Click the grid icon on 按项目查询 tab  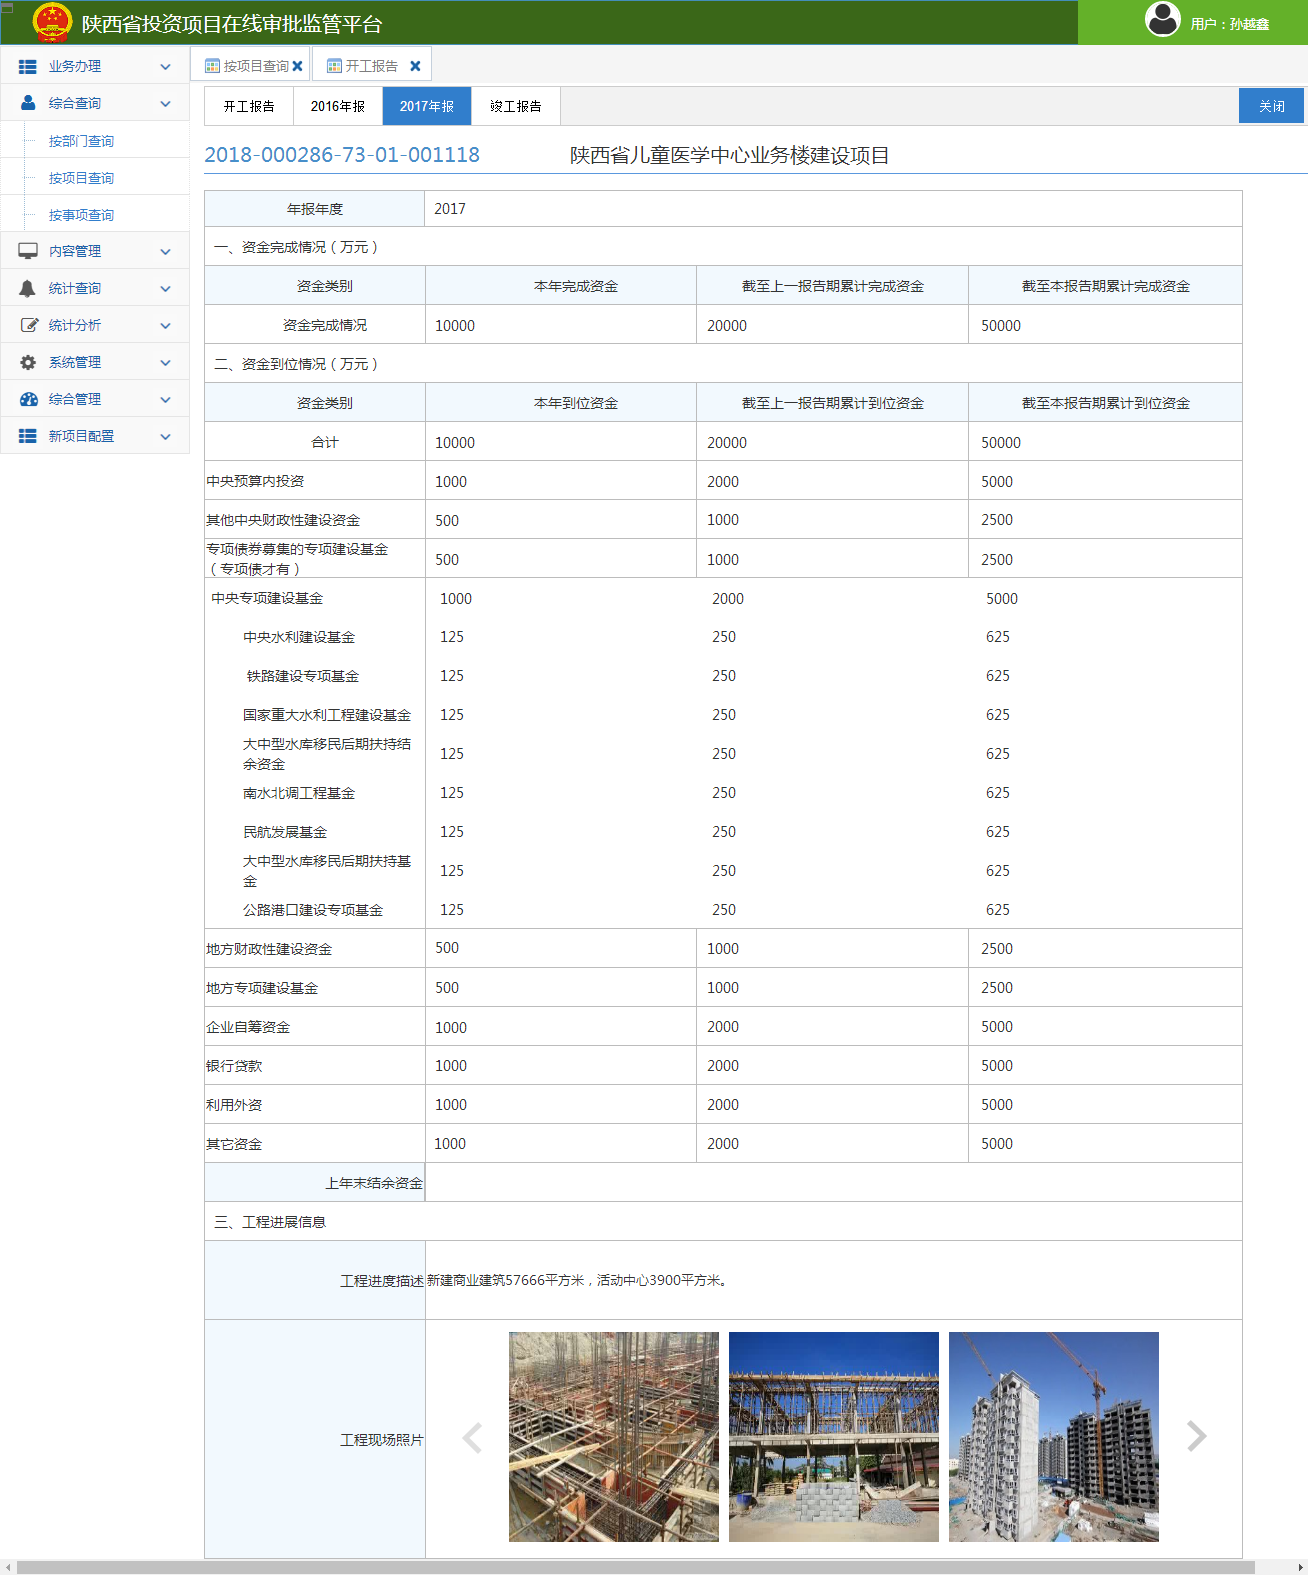point(212,66)
